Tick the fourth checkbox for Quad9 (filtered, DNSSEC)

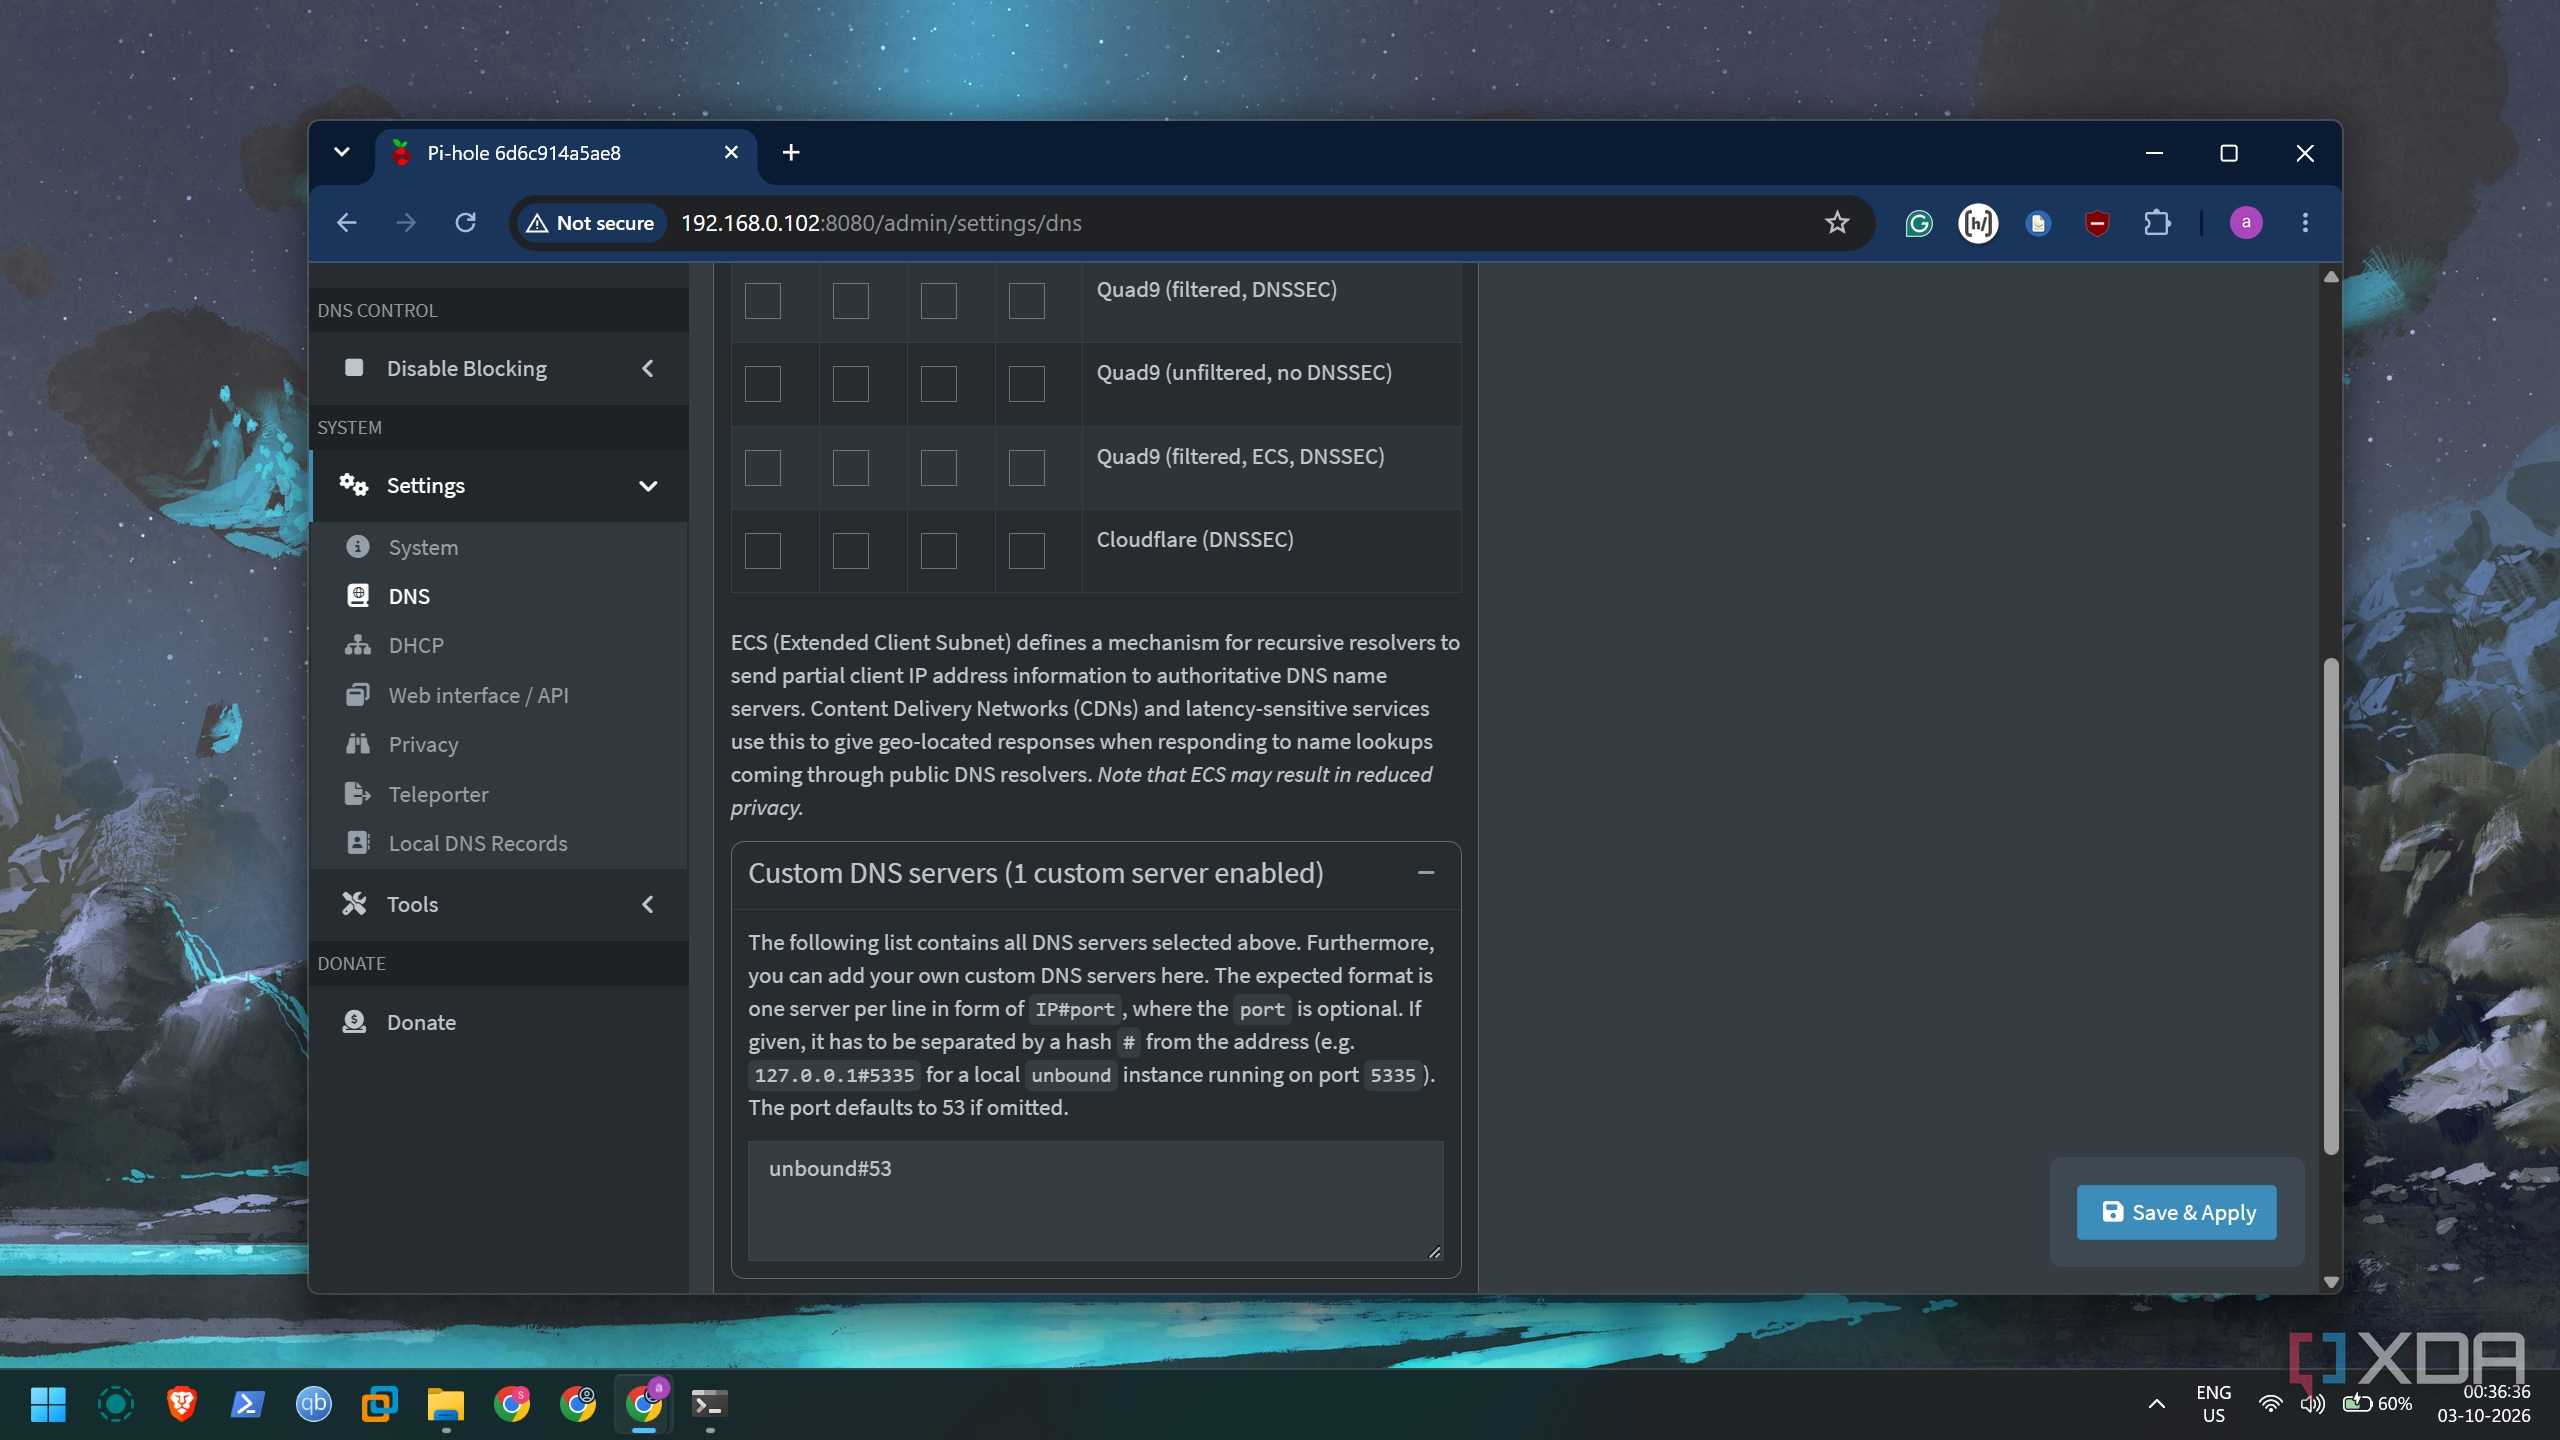[x=1026, y=301]
